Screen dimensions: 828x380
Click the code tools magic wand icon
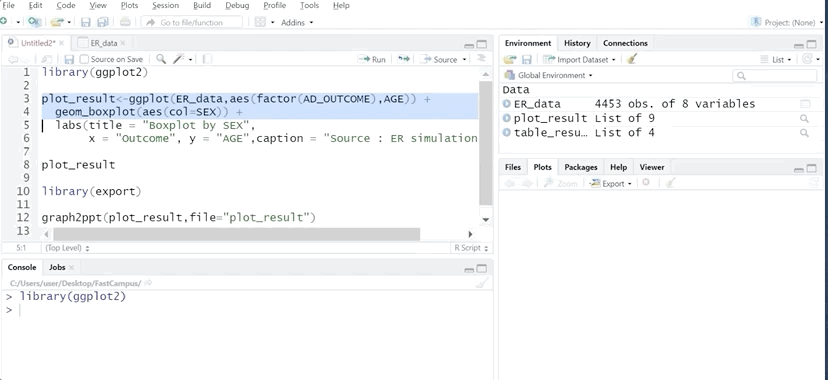(179, 59)
